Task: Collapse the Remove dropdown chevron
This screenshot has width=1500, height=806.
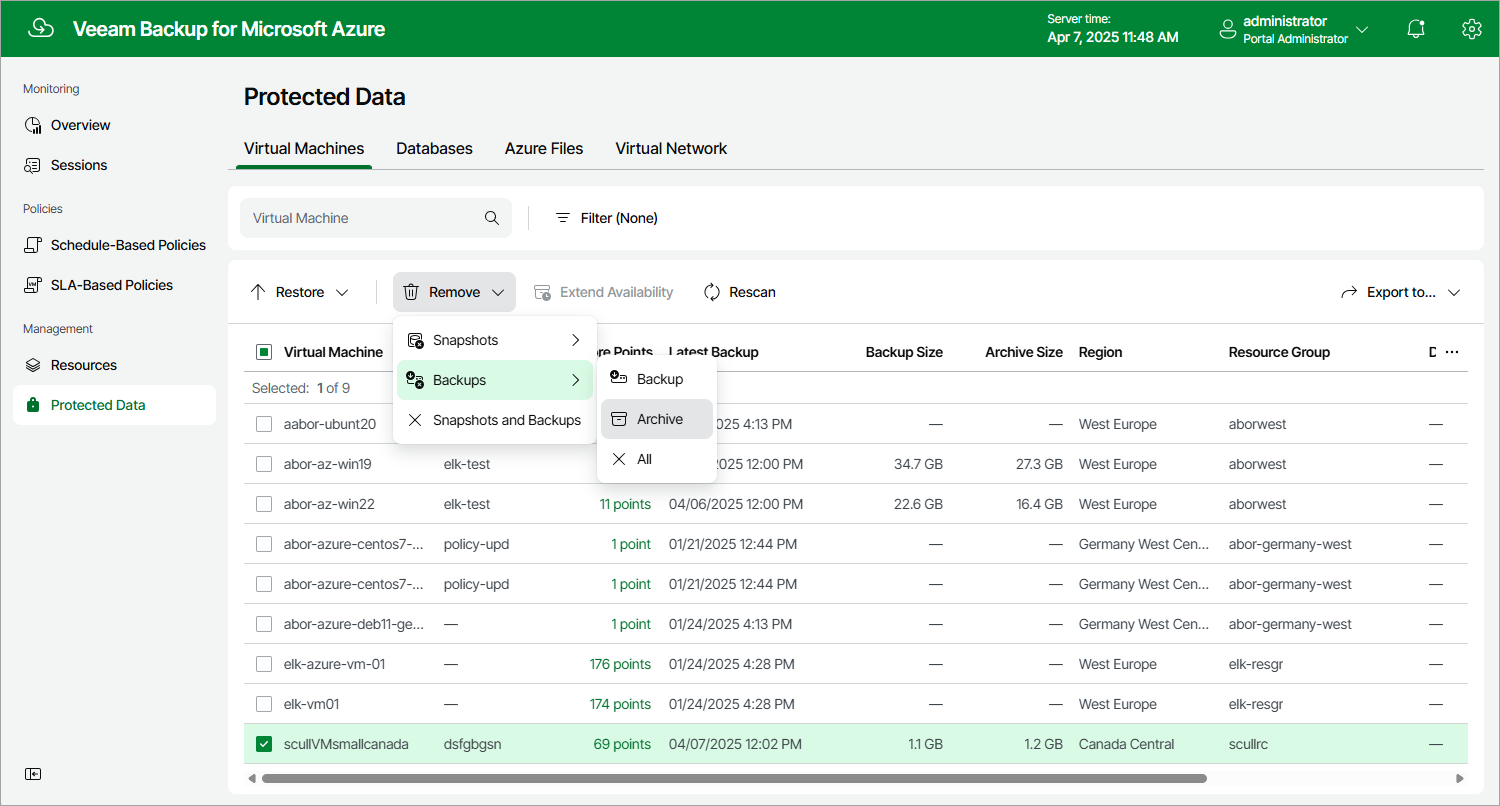Action: pos(498,292)
